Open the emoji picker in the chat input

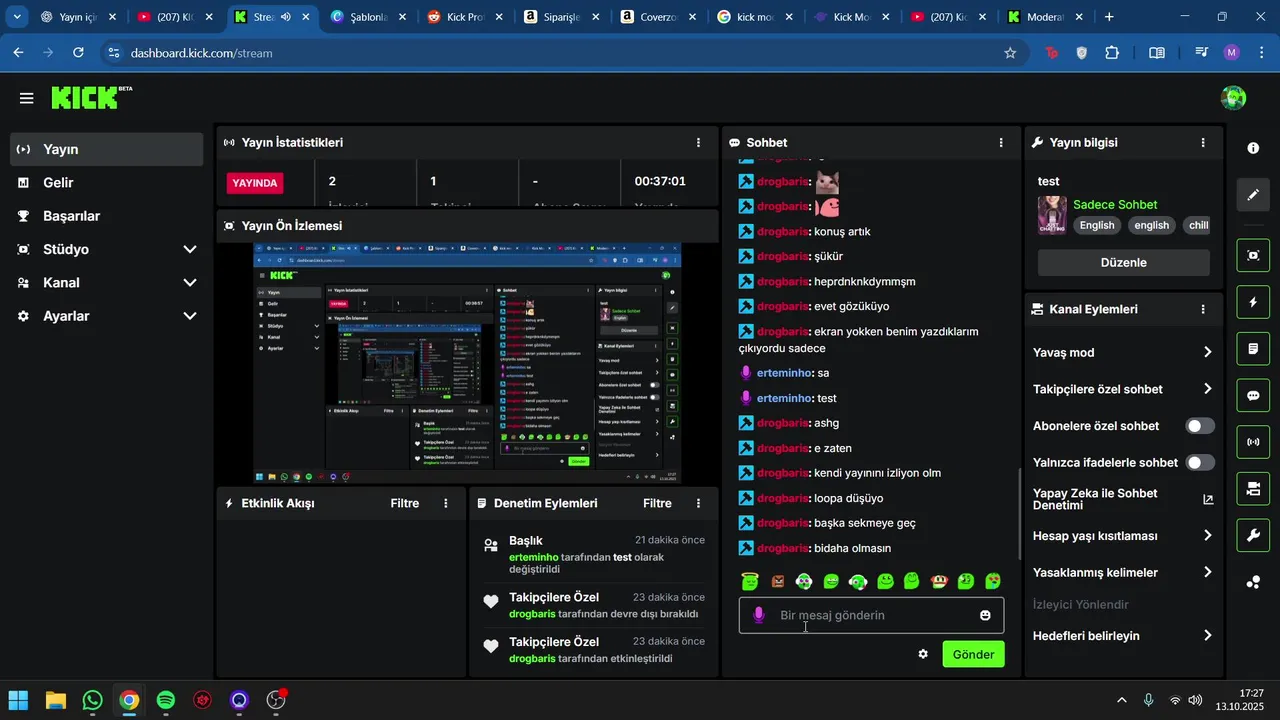985,615
